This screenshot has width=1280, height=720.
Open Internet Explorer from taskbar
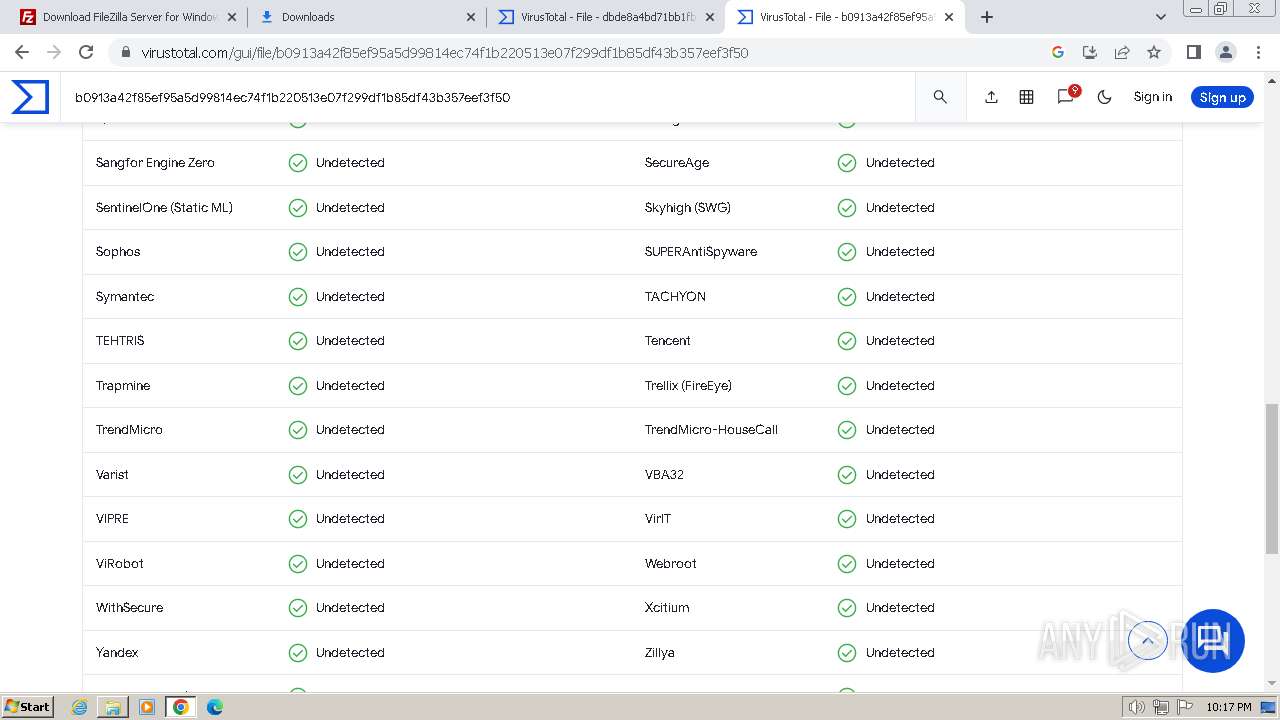point(80,707)
